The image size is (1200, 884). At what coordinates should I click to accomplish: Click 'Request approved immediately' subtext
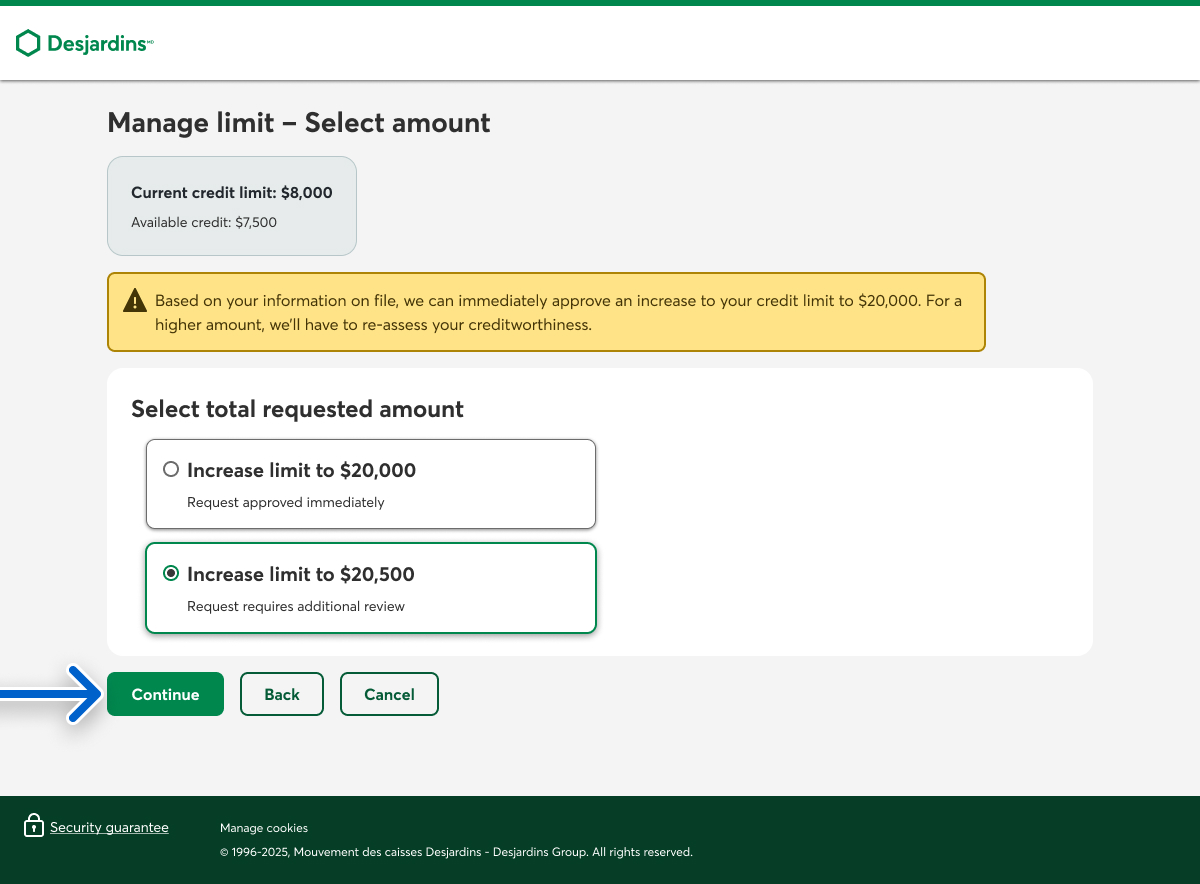point(285,502)
